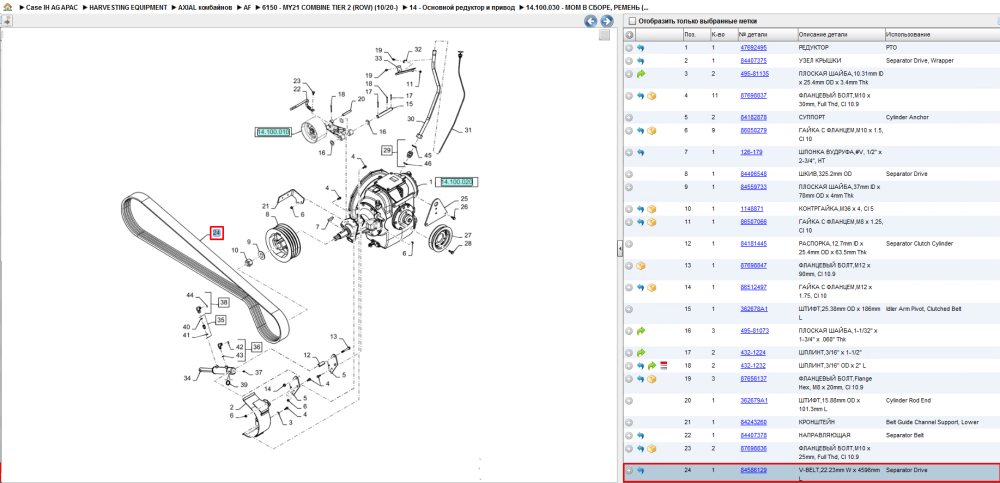Click the blue arrow icon for 84586129
This screenshot has width=1000, height=483.
[x=641, y=470]
